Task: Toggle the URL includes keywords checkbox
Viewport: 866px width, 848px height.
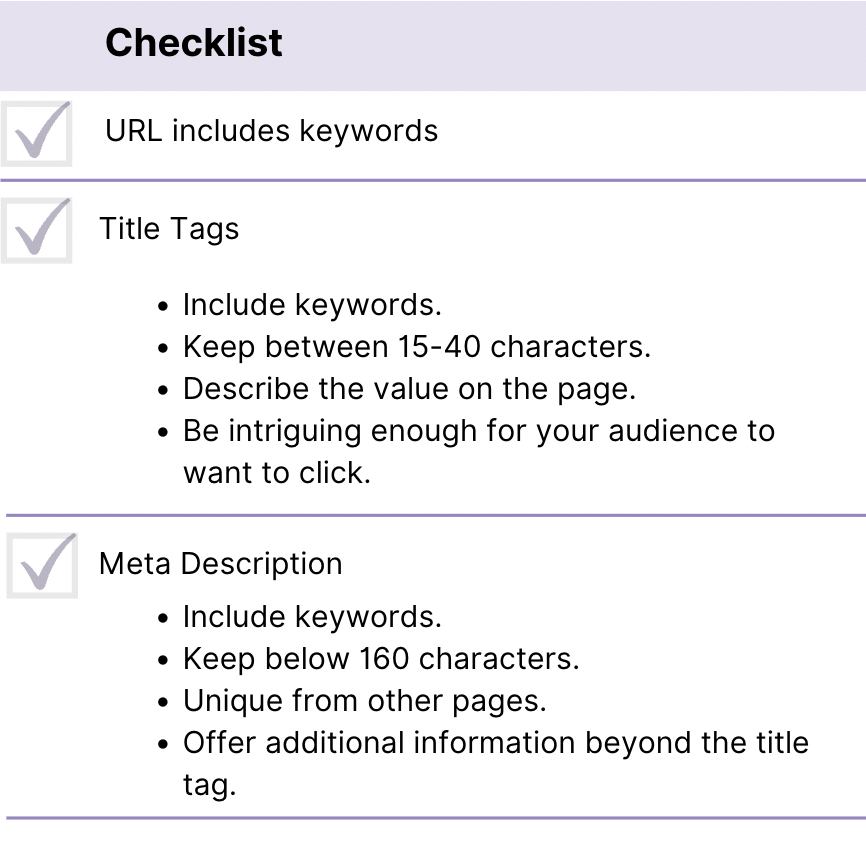Action: click(37, 132)
